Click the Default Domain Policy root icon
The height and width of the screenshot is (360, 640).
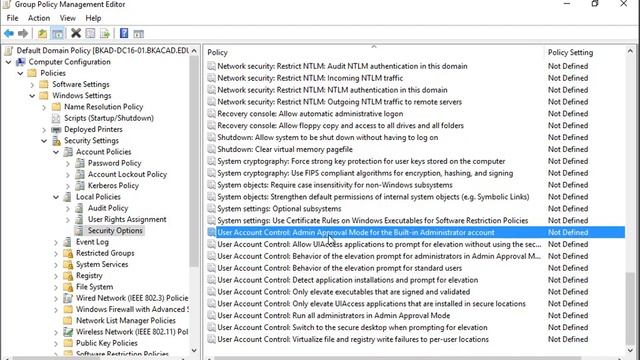coord(8,51)
